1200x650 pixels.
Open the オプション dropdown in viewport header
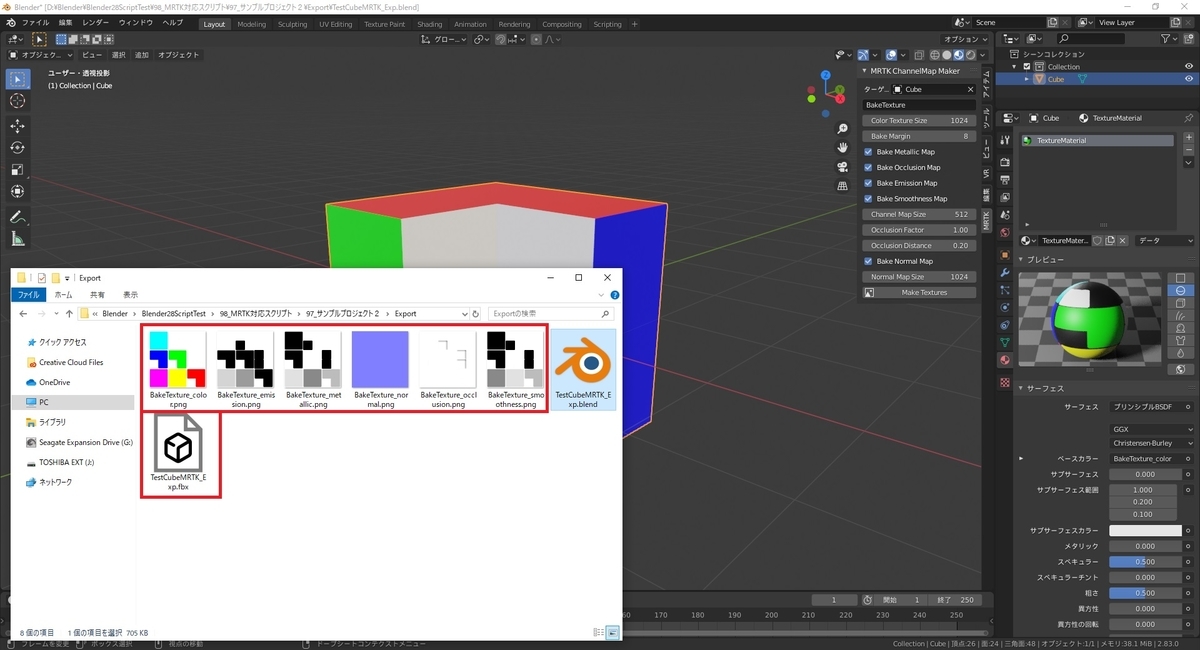964,39
